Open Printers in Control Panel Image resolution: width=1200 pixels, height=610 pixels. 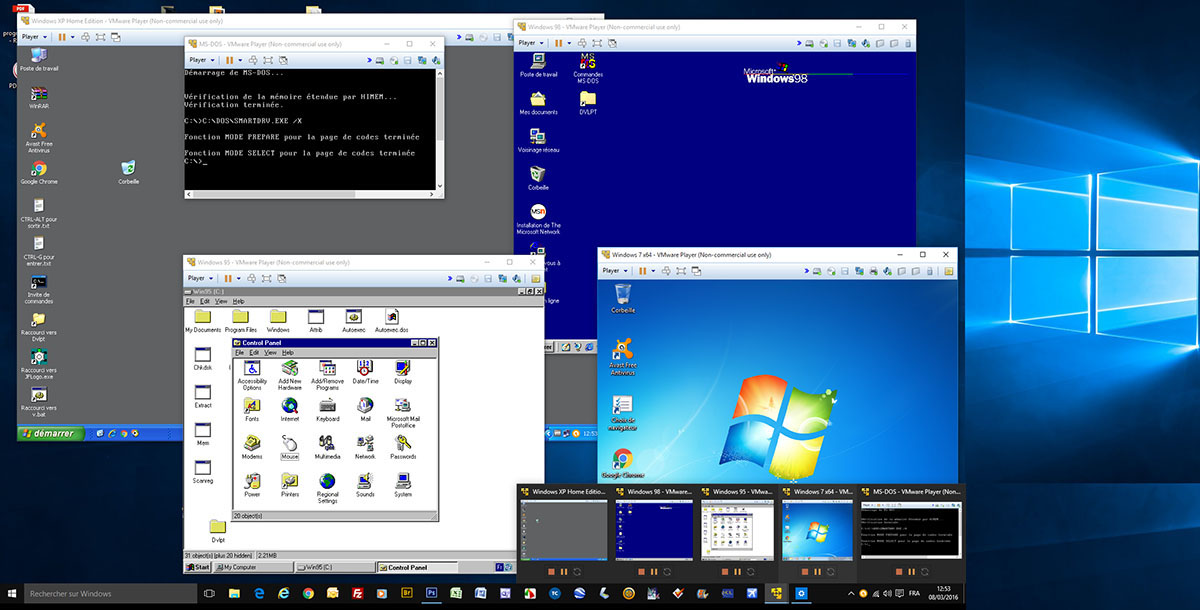[x=290, y=485]
